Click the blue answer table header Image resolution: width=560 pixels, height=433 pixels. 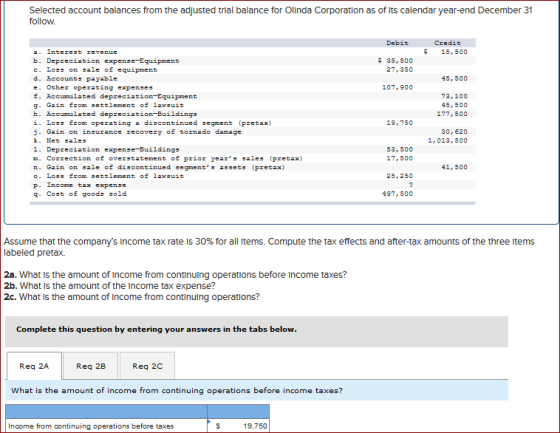point(138,412)
